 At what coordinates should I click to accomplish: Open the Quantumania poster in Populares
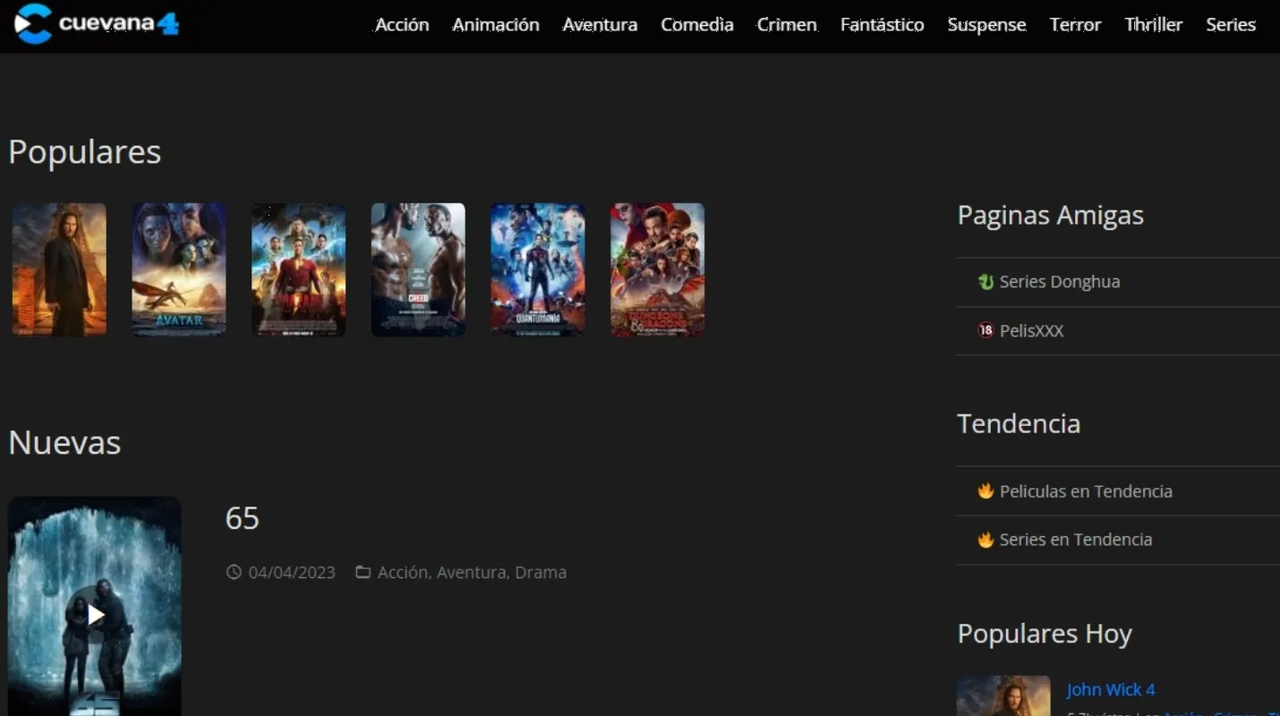538,270
